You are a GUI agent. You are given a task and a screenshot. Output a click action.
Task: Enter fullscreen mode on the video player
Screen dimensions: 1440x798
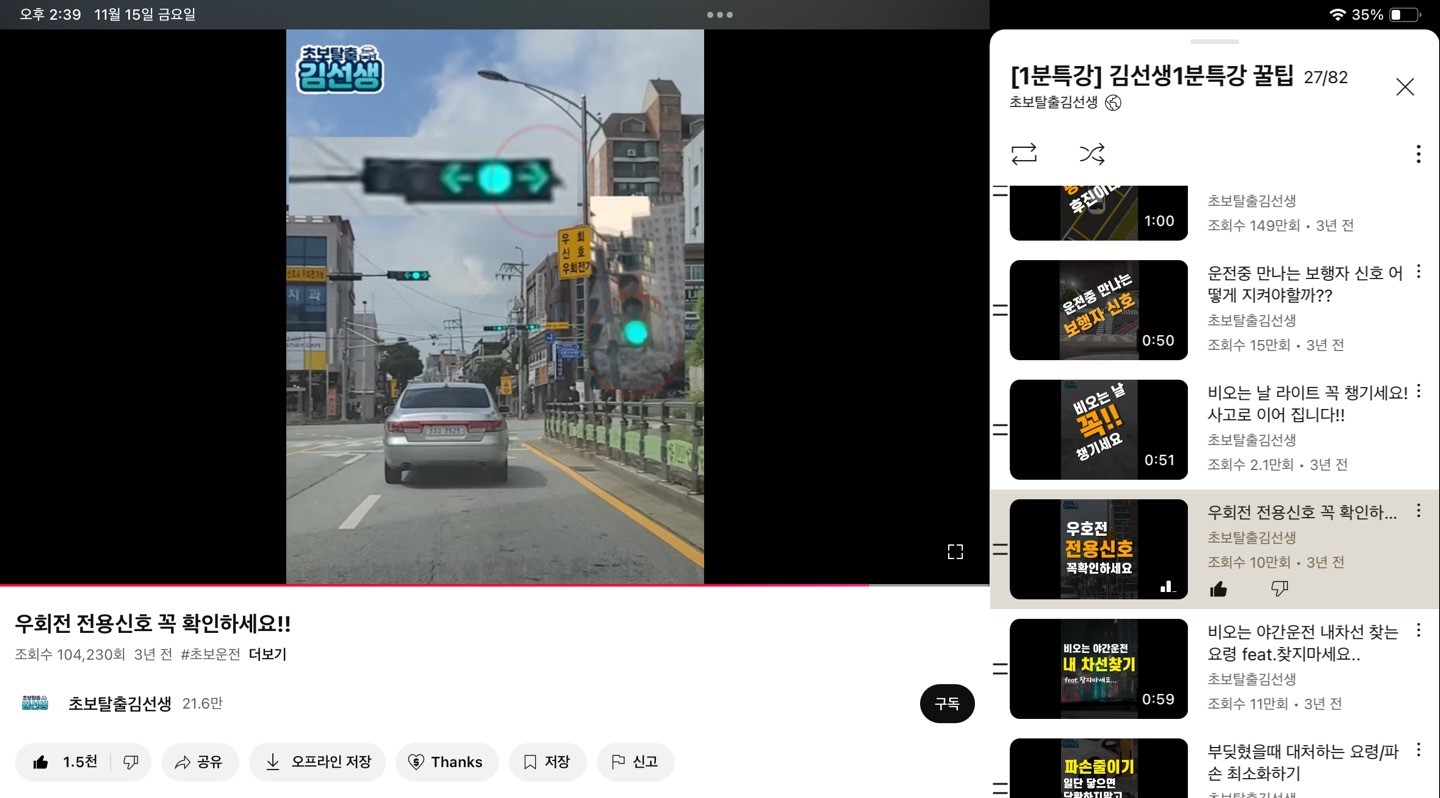point(955,552)
